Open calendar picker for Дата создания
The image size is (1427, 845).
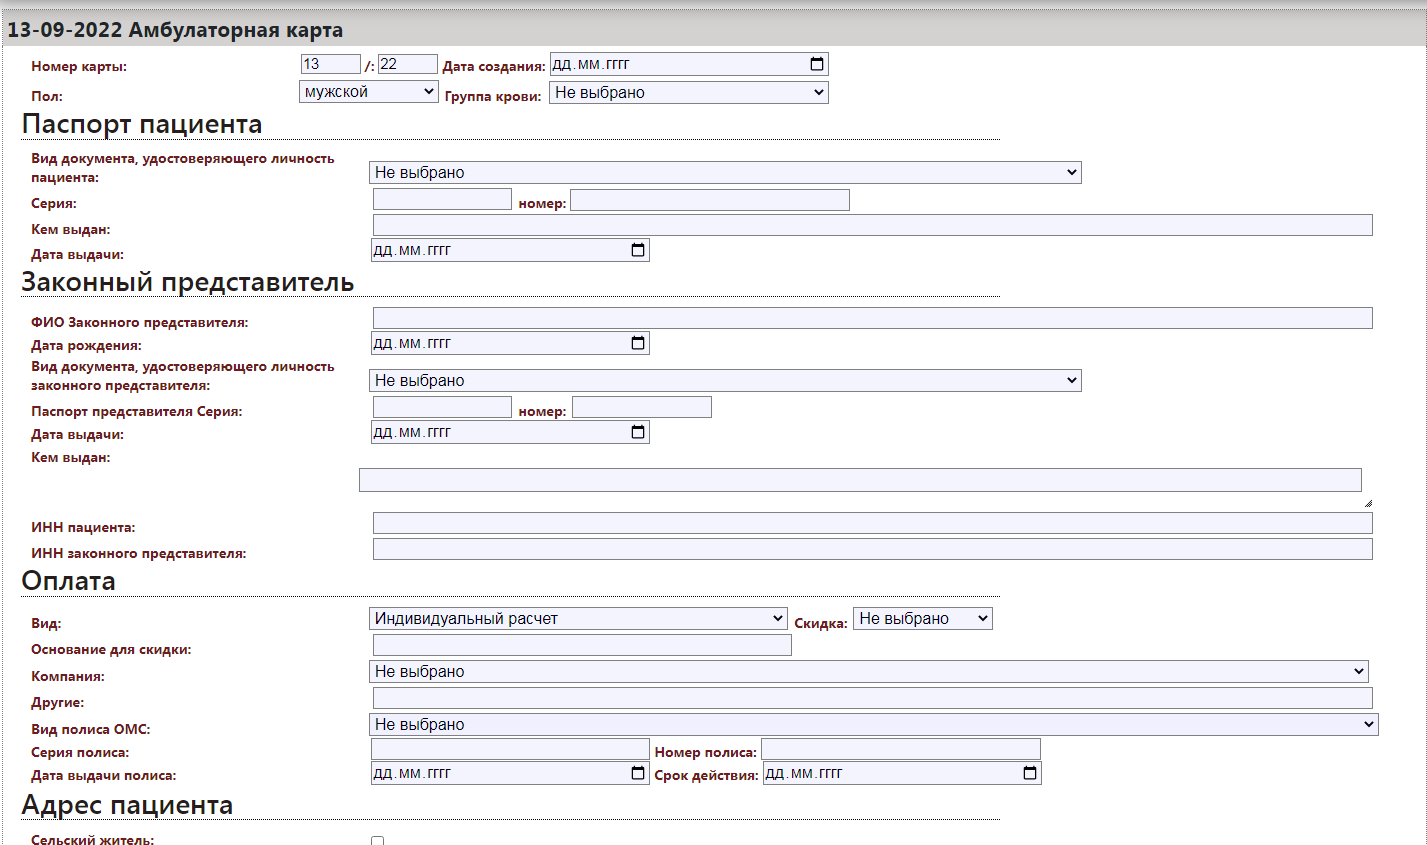point(817,64)
